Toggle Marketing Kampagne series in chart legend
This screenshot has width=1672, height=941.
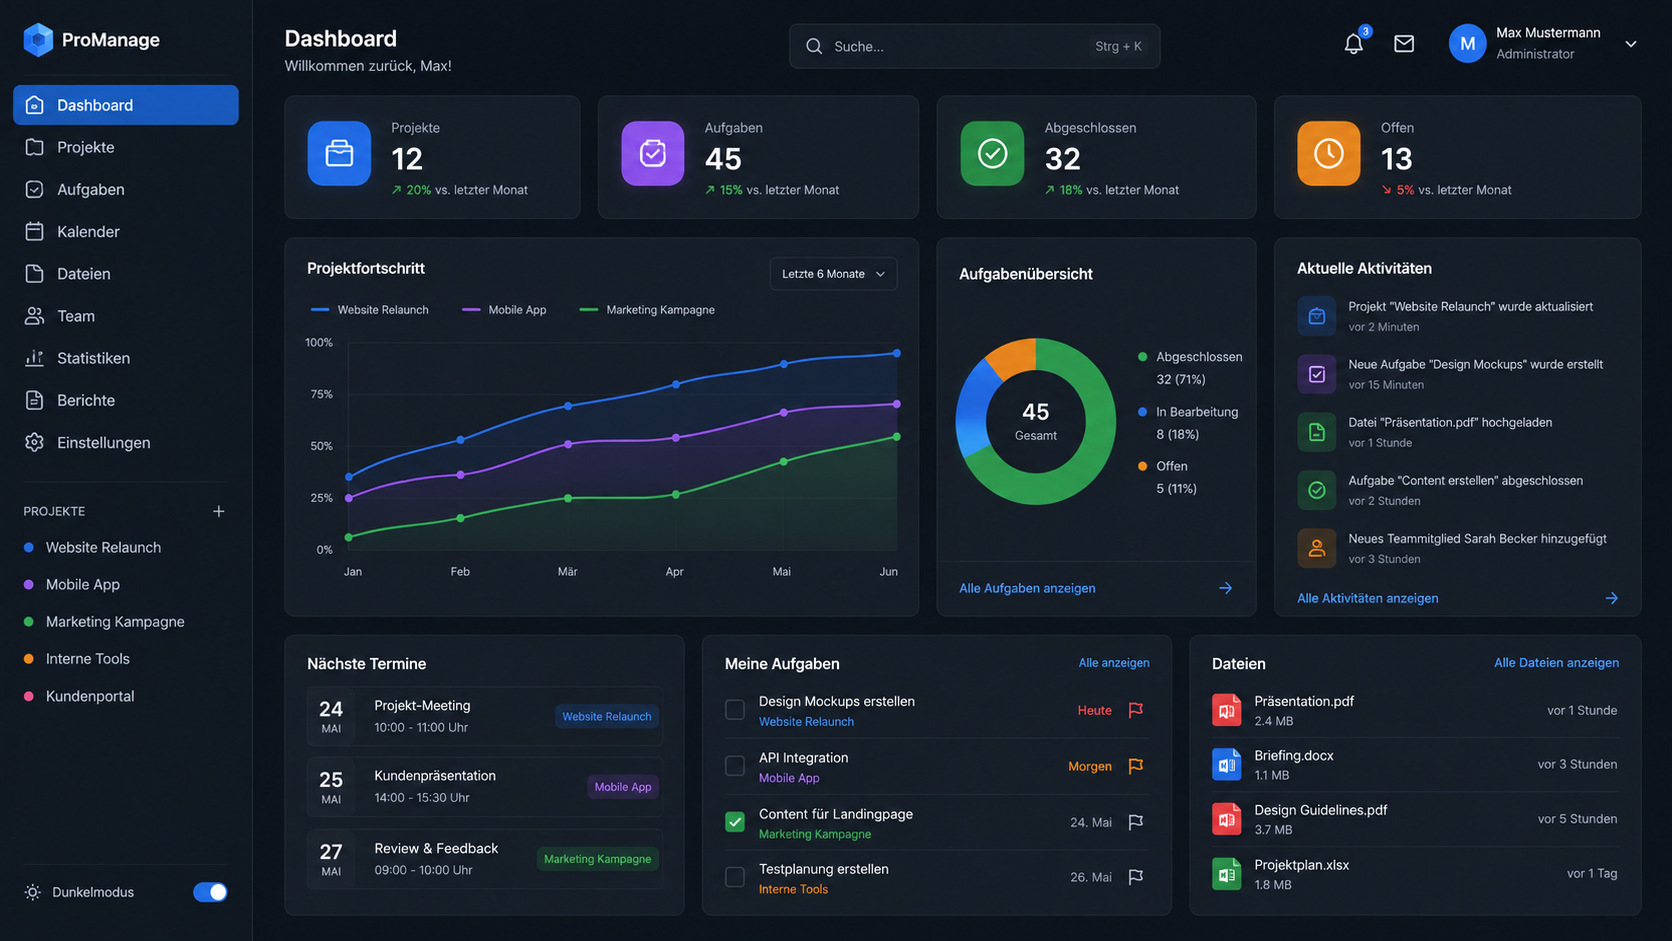point(647,310)
